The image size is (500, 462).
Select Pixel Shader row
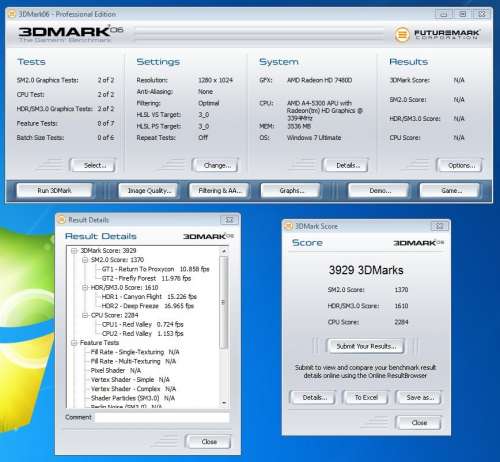[116, 371]
